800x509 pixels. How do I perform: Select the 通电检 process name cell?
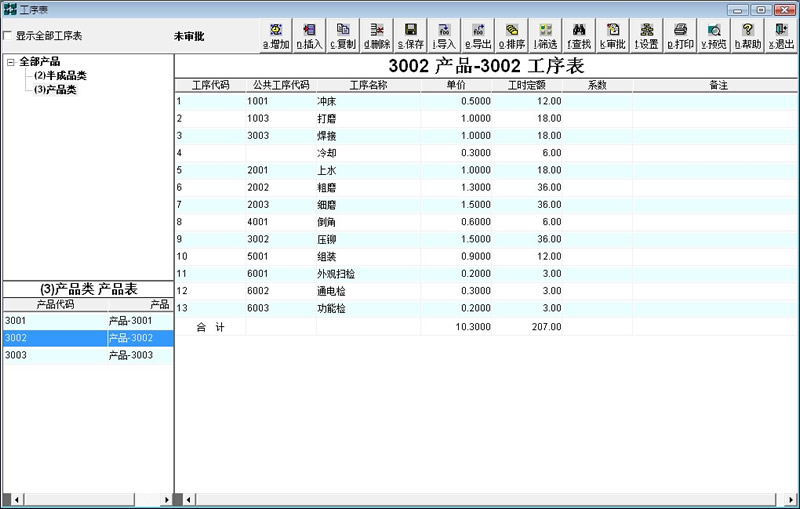(368, 291)
